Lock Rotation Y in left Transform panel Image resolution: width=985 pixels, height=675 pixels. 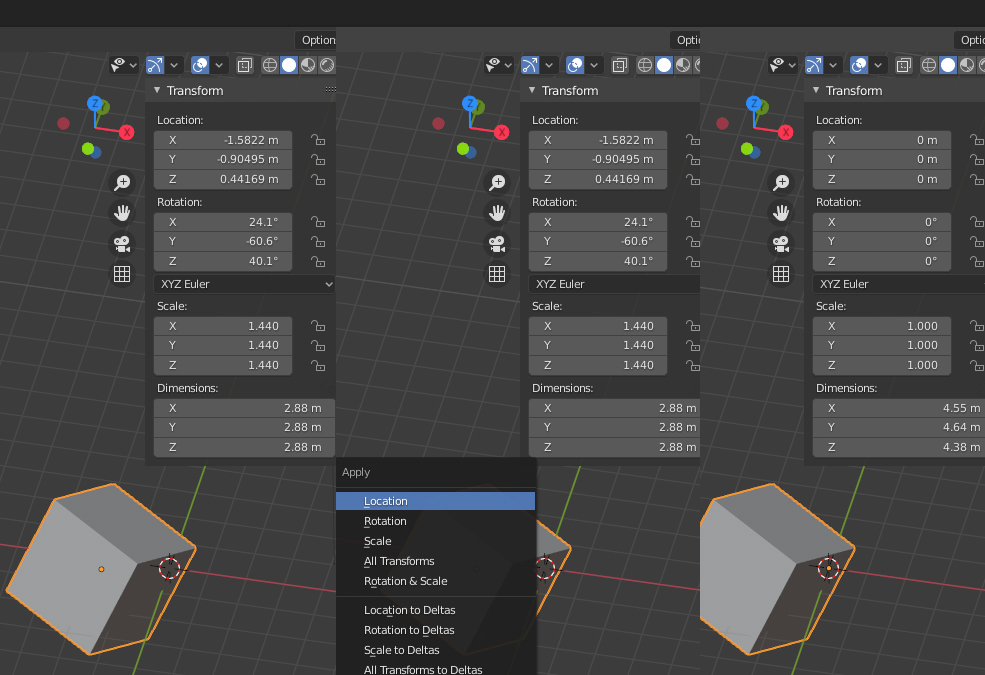[x=318, y=241]
